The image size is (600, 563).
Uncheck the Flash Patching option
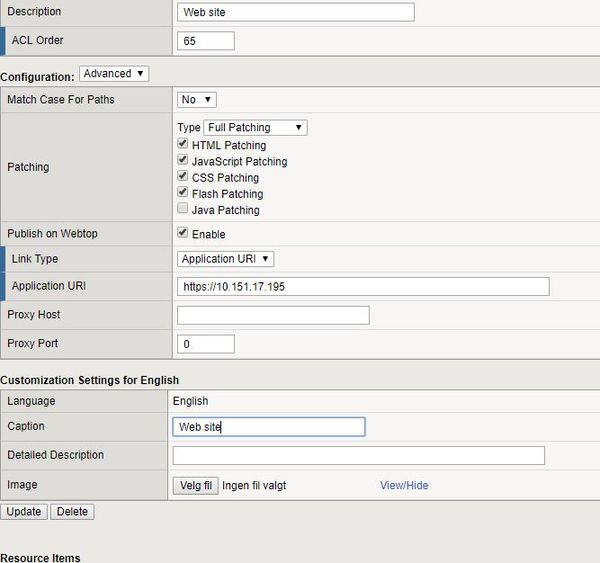point(183,193)
